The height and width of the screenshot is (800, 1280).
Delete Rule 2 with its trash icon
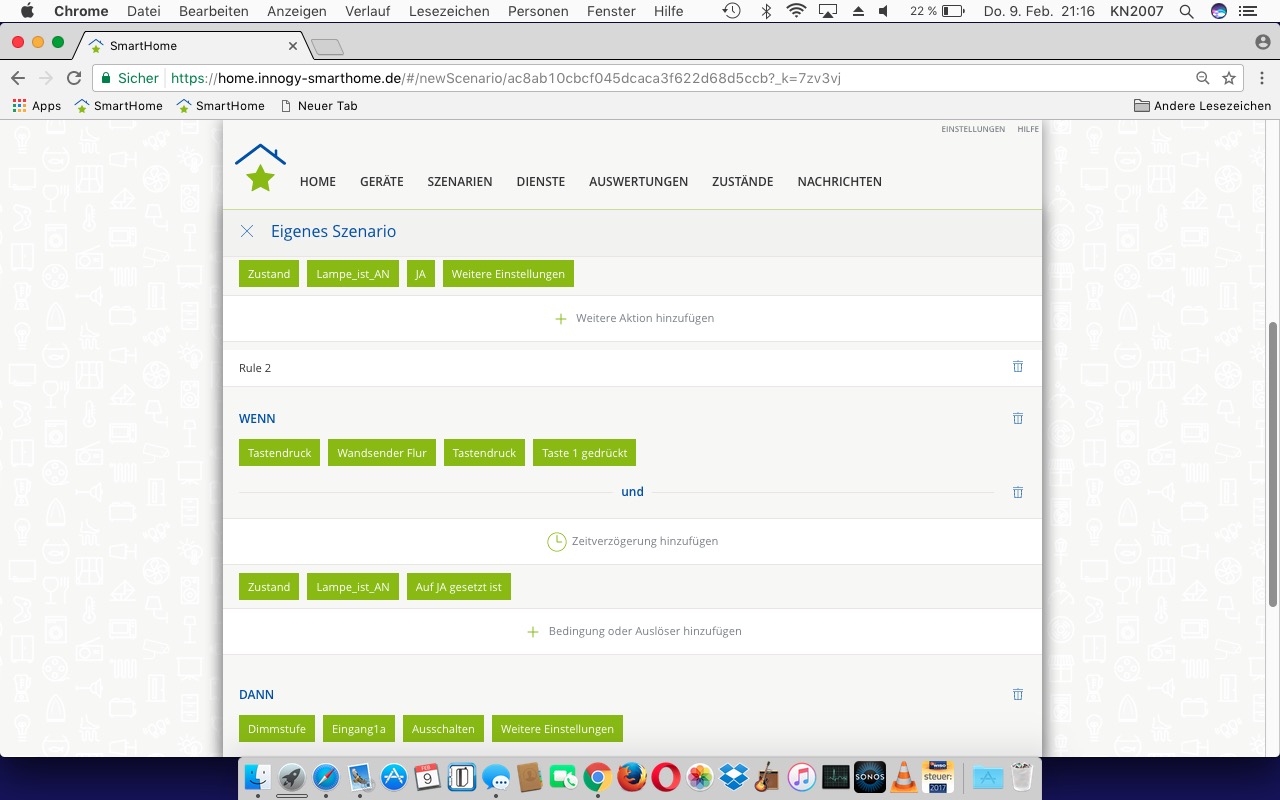[1018, 367]
